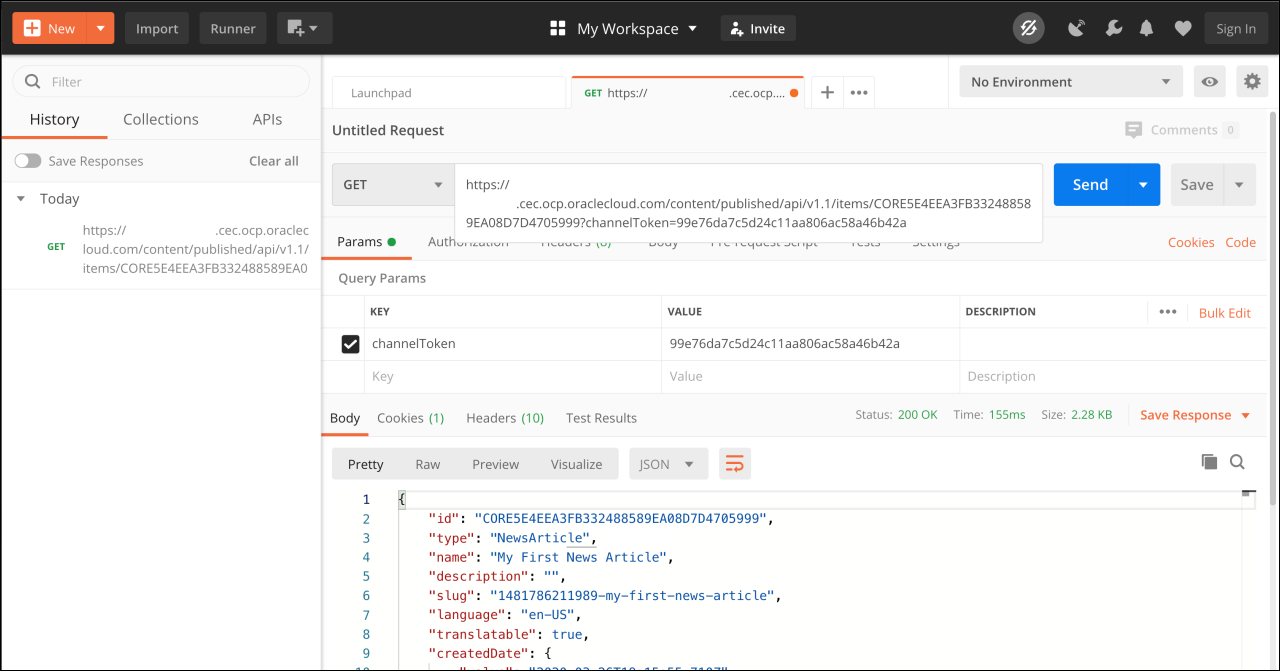Collapse the Today history group

coord(21,199)
